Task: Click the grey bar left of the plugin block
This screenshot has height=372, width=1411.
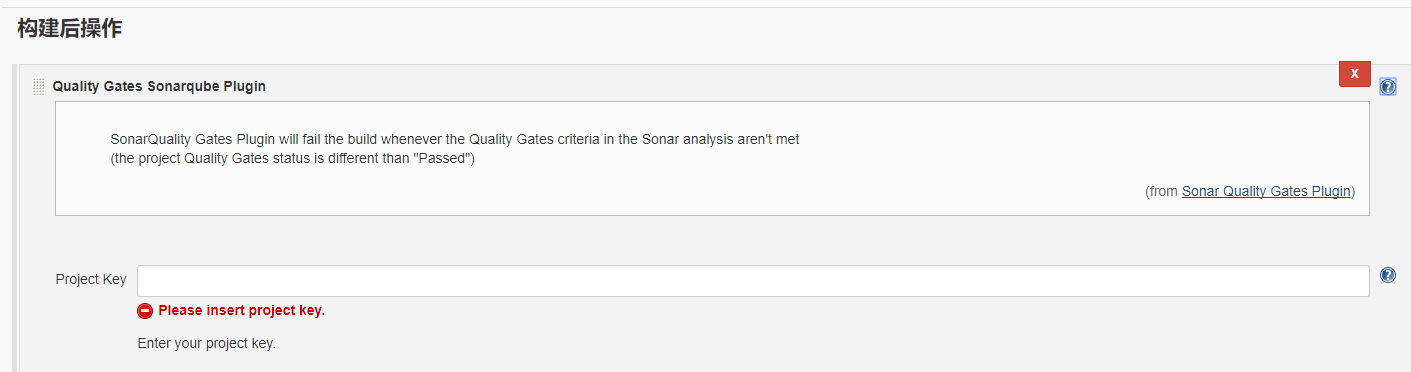Action: coord(15,218)
